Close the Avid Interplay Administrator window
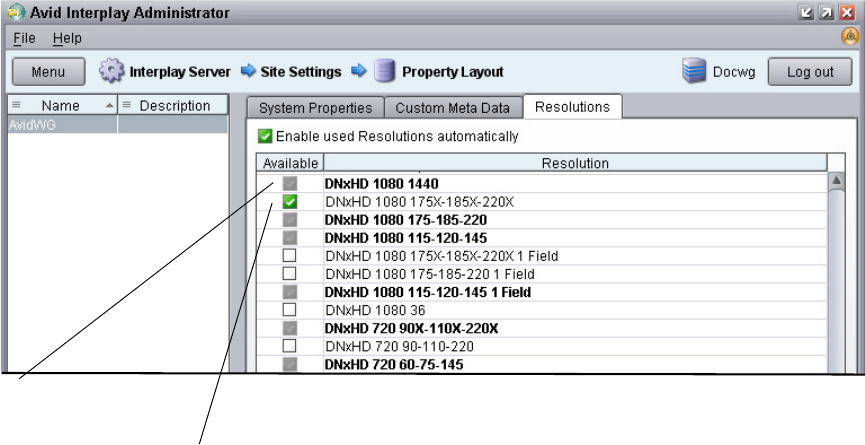Image resolution: width=865 pixels, height=445 pixels. tap(847, 12)
